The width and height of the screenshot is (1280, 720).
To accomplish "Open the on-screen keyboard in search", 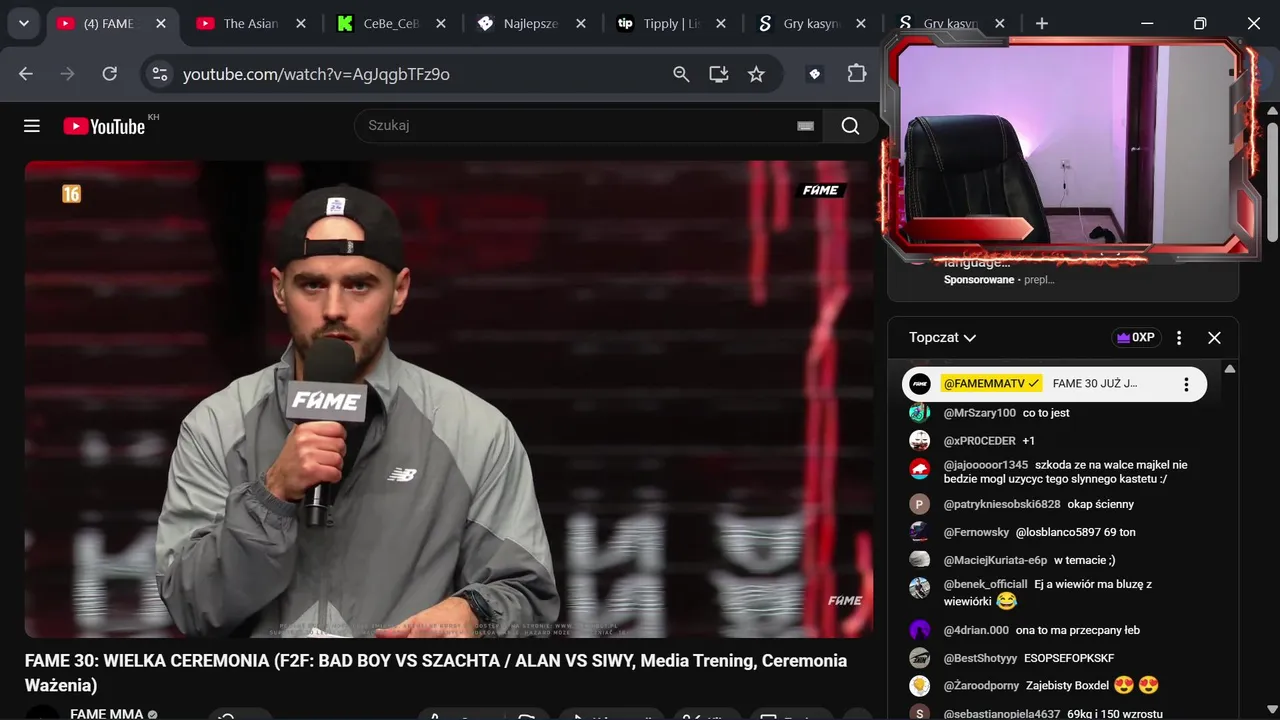I will (805, 126).
